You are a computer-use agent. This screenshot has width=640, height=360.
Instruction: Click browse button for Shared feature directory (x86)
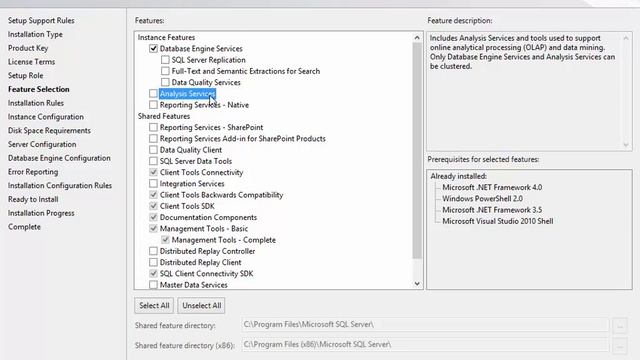point(620,346)
